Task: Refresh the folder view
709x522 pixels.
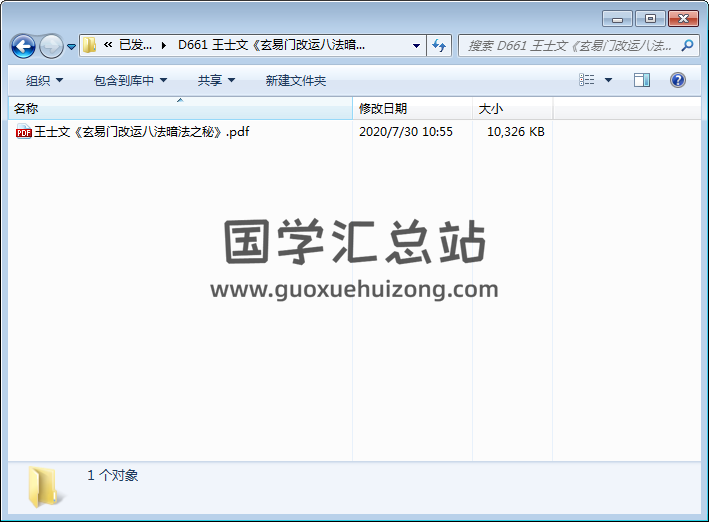Action: [x=439, y=45]
